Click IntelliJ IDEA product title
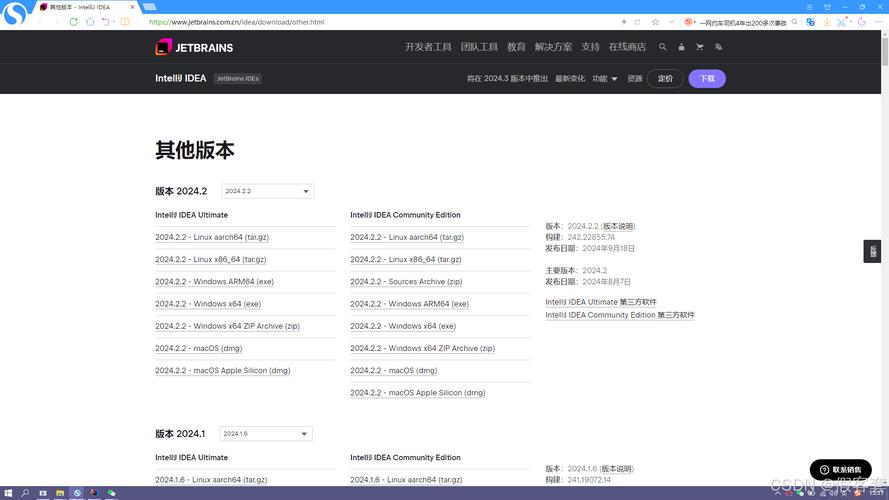The width and height of the screenshot is (889, 500). pyautogui.click(x=181, y=78)
